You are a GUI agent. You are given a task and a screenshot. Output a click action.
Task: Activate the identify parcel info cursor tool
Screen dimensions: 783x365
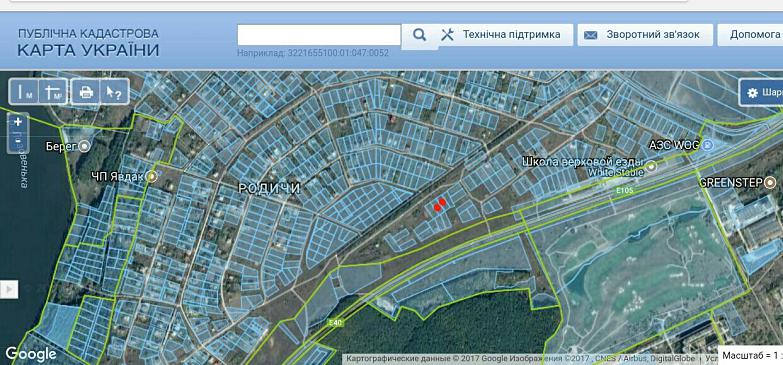(114, 92)
